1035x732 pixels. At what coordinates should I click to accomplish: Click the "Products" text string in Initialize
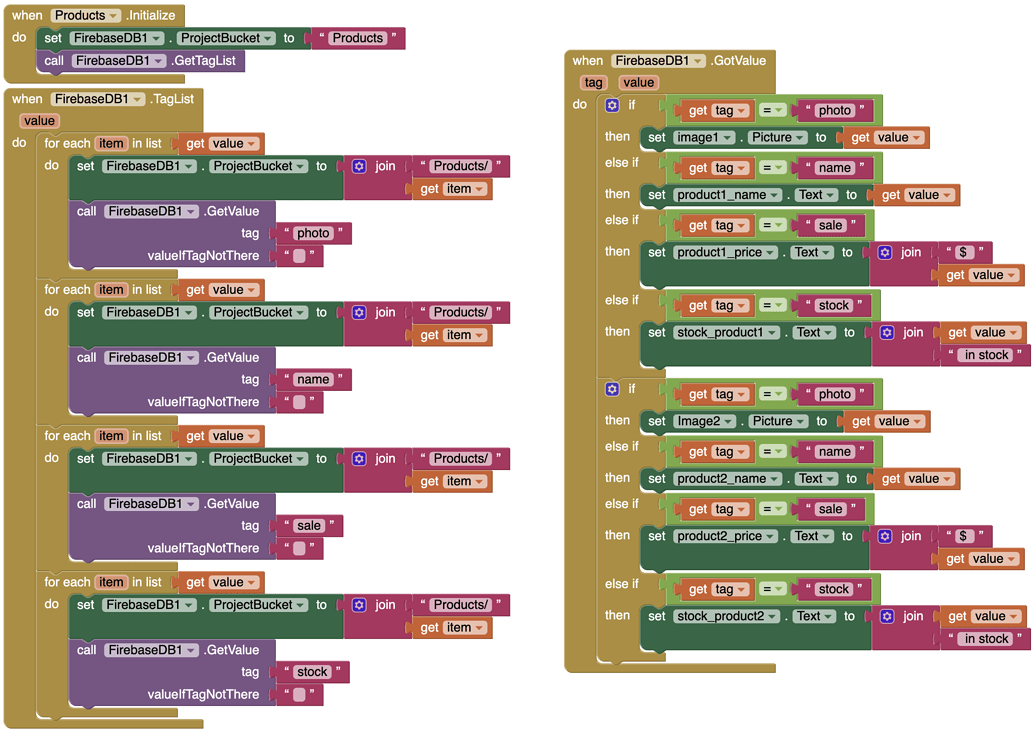(357, 38)
